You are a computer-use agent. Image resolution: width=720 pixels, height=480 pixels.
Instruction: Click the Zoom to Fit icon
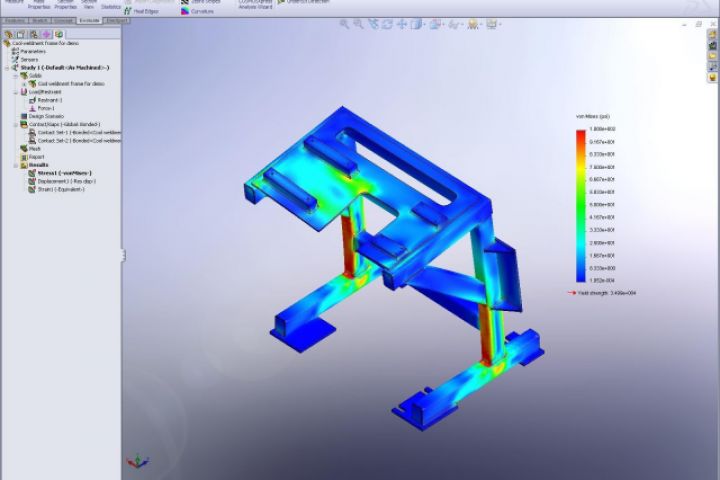coord(344,24)
